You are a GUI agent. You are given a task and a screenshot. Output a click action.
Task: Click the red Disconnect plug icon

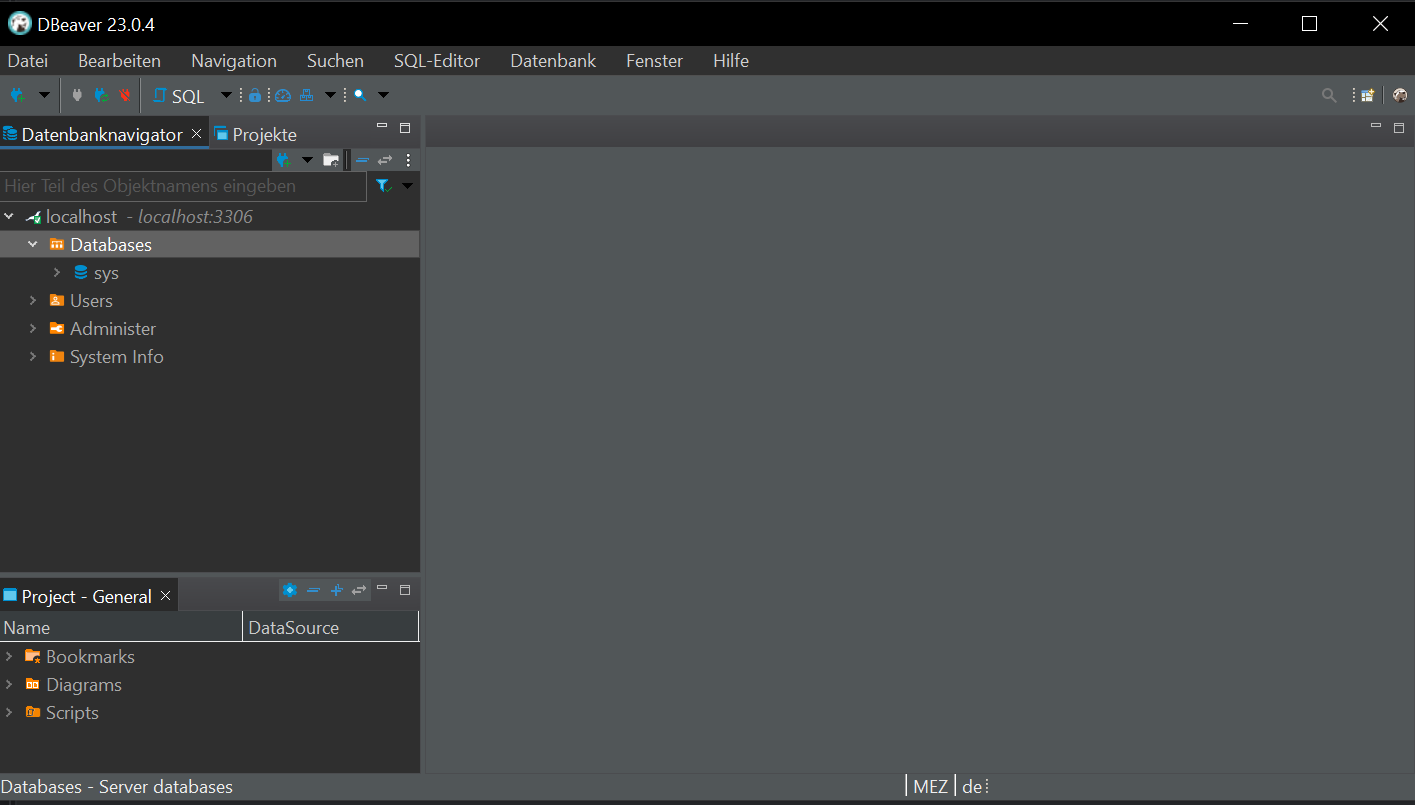pyautogui.click(x=125, y=96)
